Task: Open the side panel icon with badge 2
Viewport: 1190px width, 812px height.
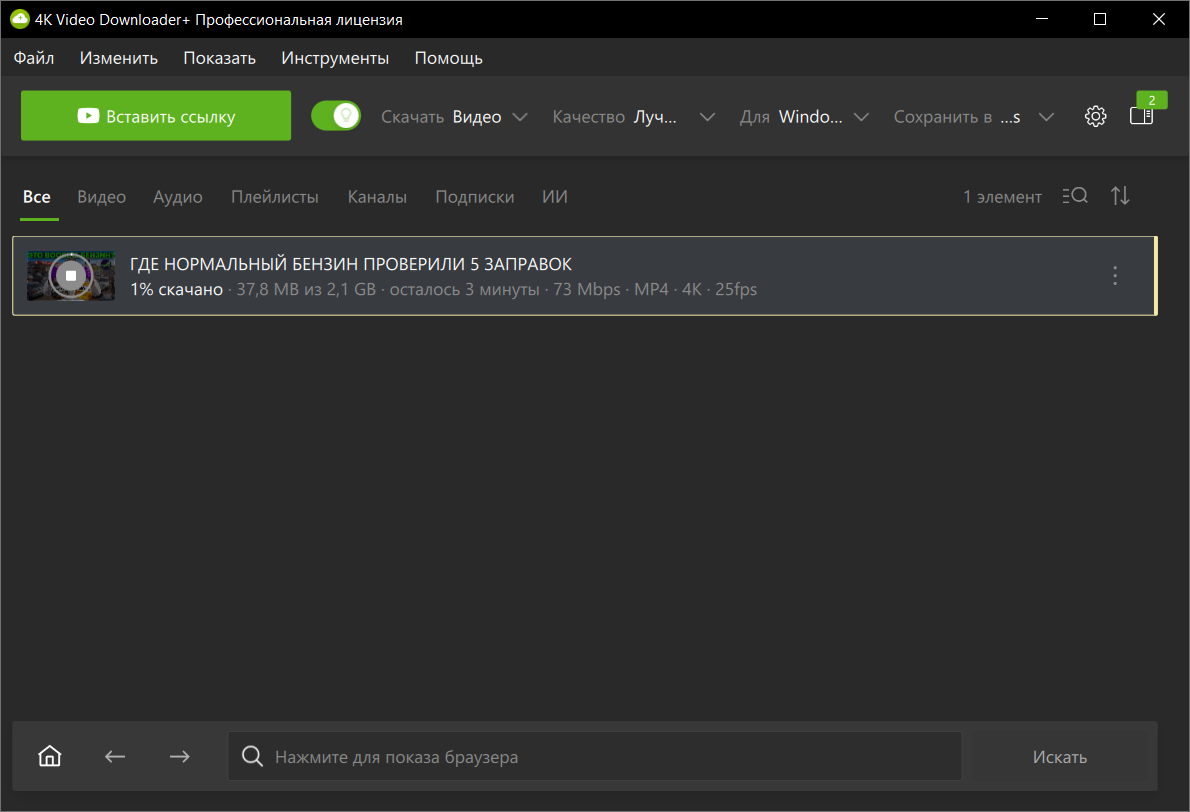Action: [1141, 116]
